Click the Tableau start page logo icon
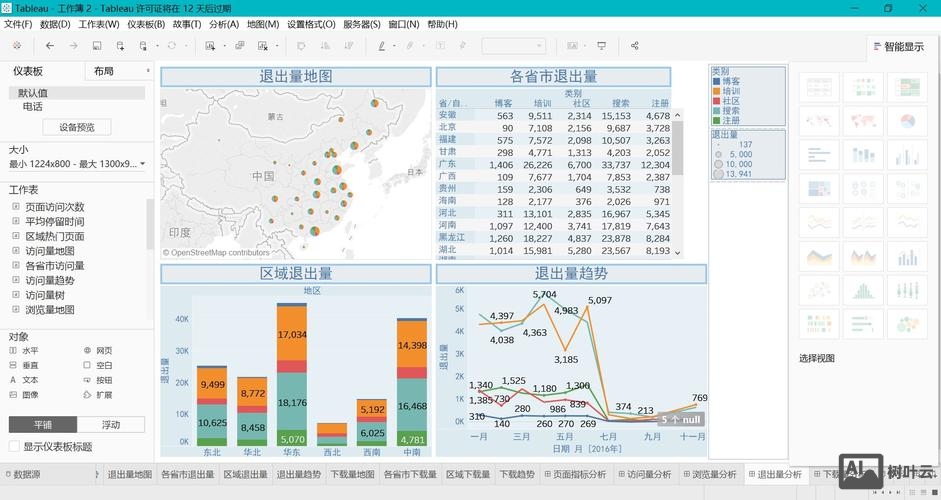The width and height of the screenshot is (941, 500). click(17, 46)
